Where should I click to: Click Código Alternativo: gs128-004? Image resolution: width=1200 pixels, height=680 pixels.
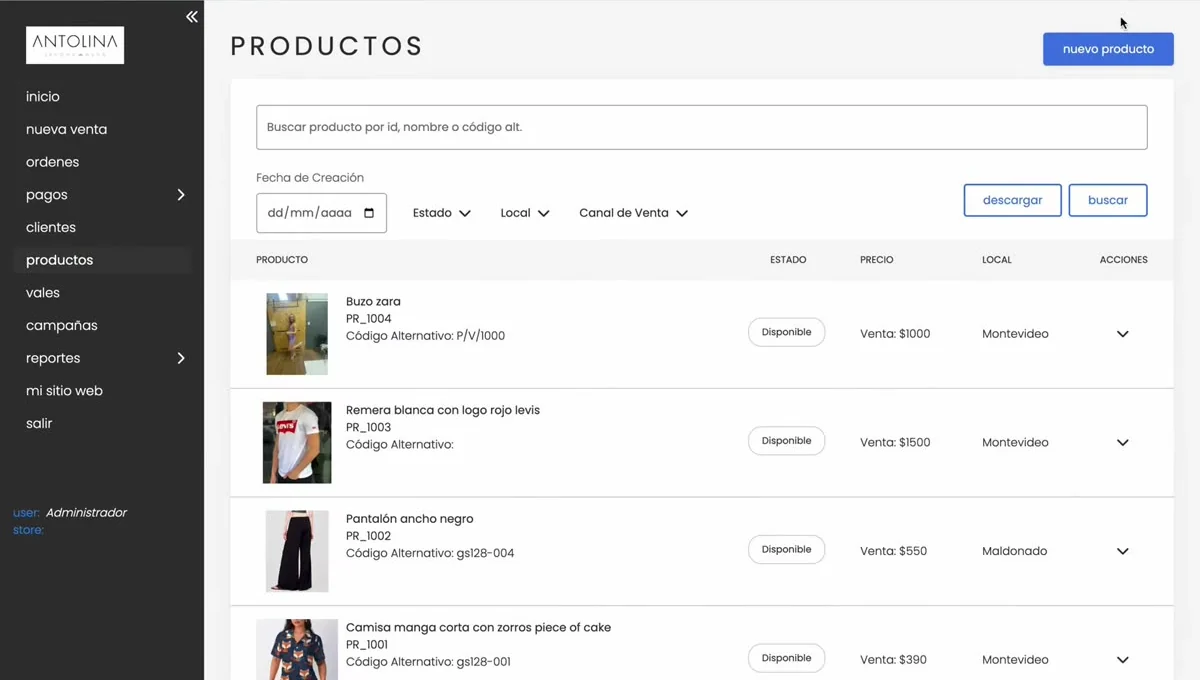coord(430,553)
